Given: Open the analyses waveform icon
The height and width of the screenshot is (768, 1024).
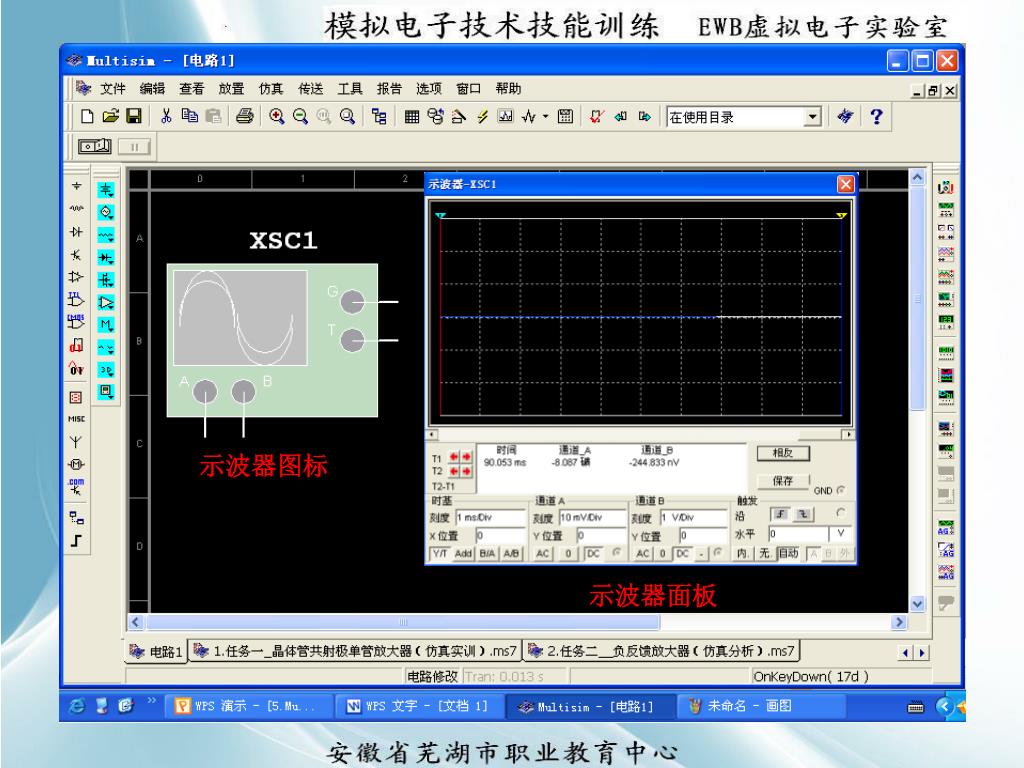Looking at the screenshot, I should [x=528, y=116].
